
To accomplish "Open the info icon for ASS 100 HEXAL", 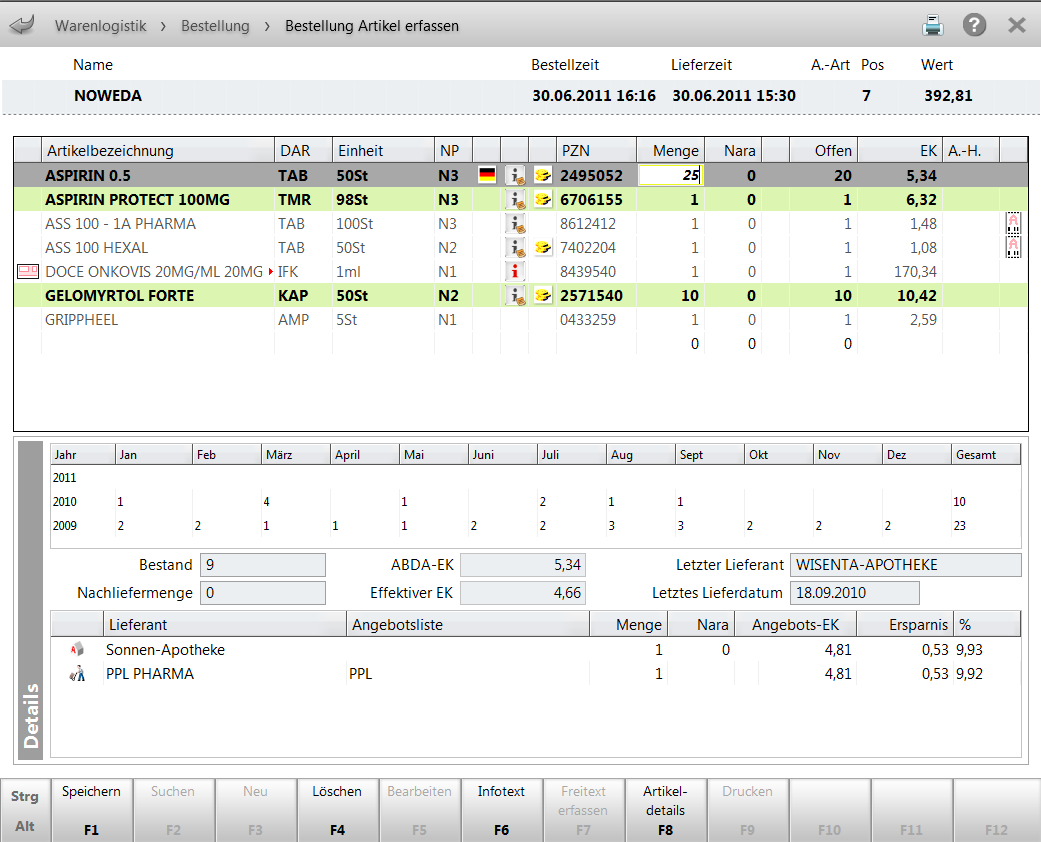I will pyautogui.click(x=515, y=248).
